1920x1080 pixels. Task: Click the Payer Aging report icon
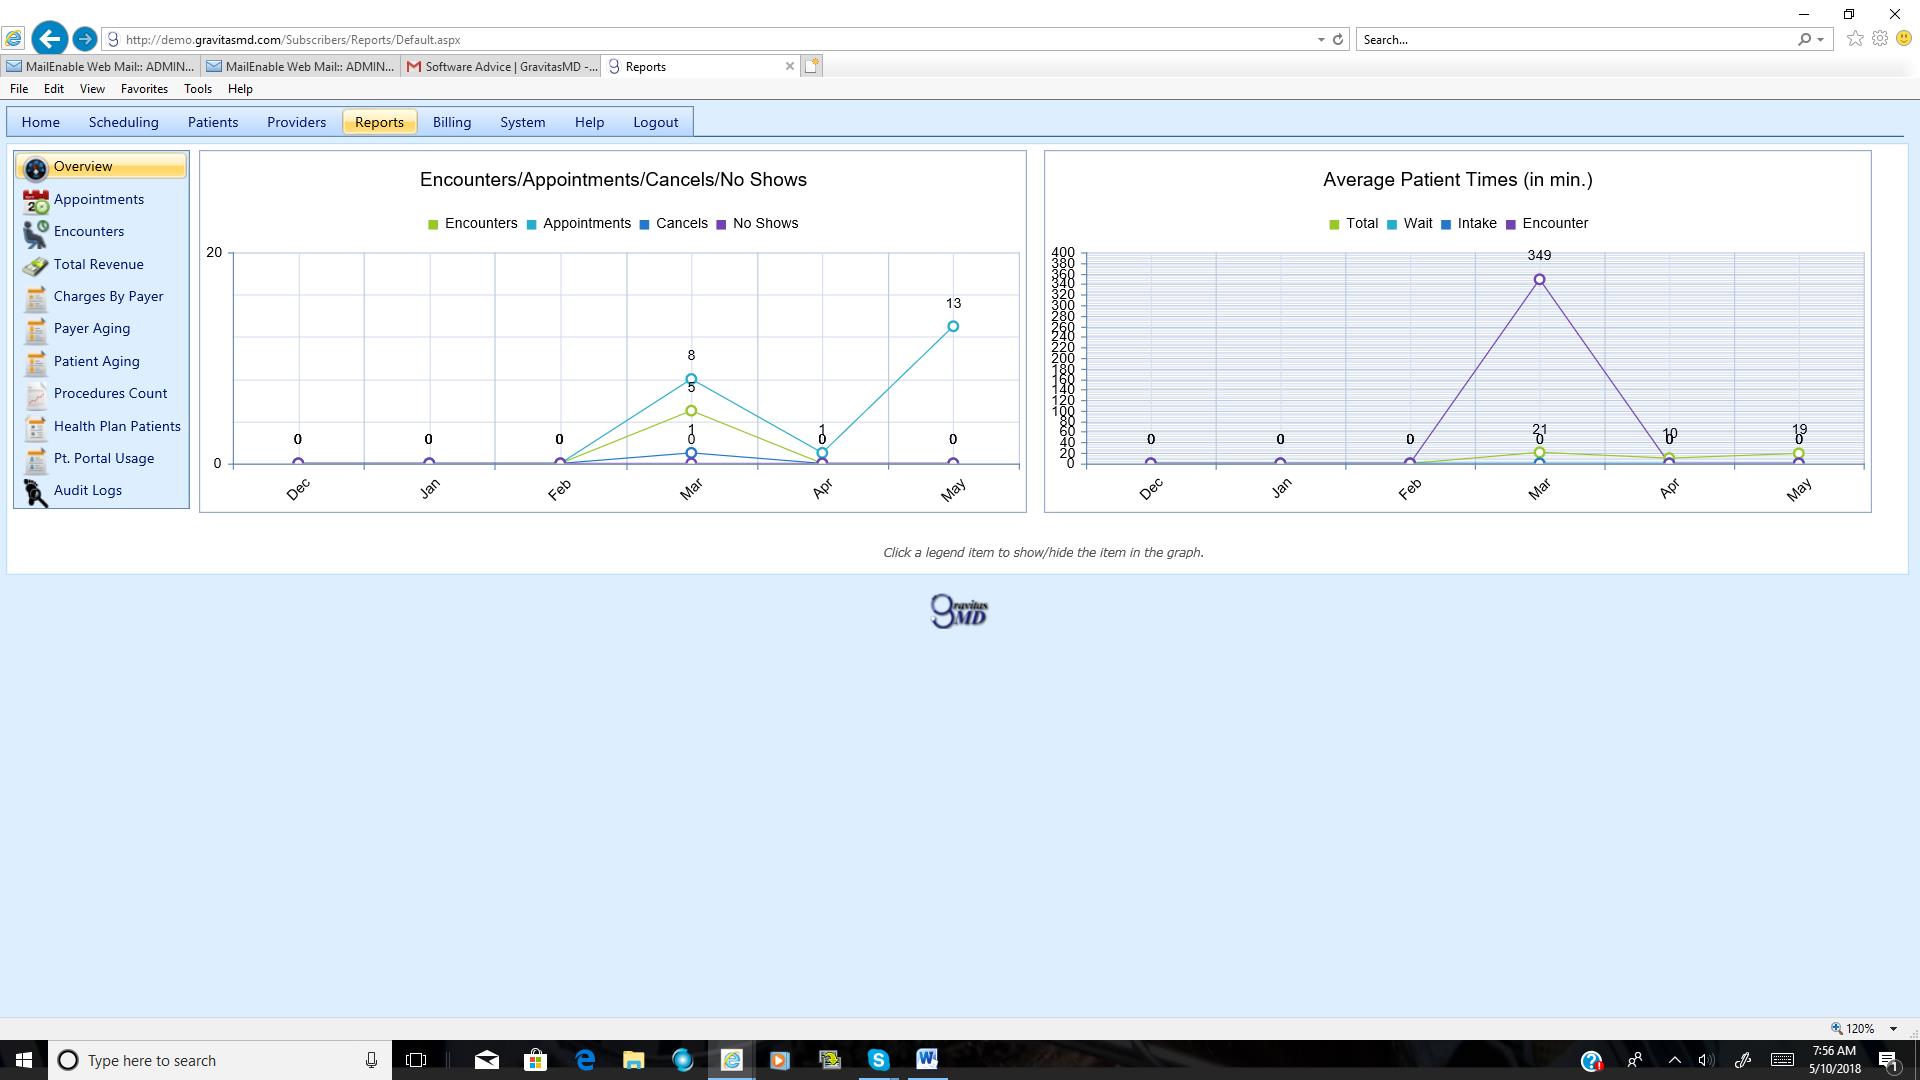click(36, 330)
